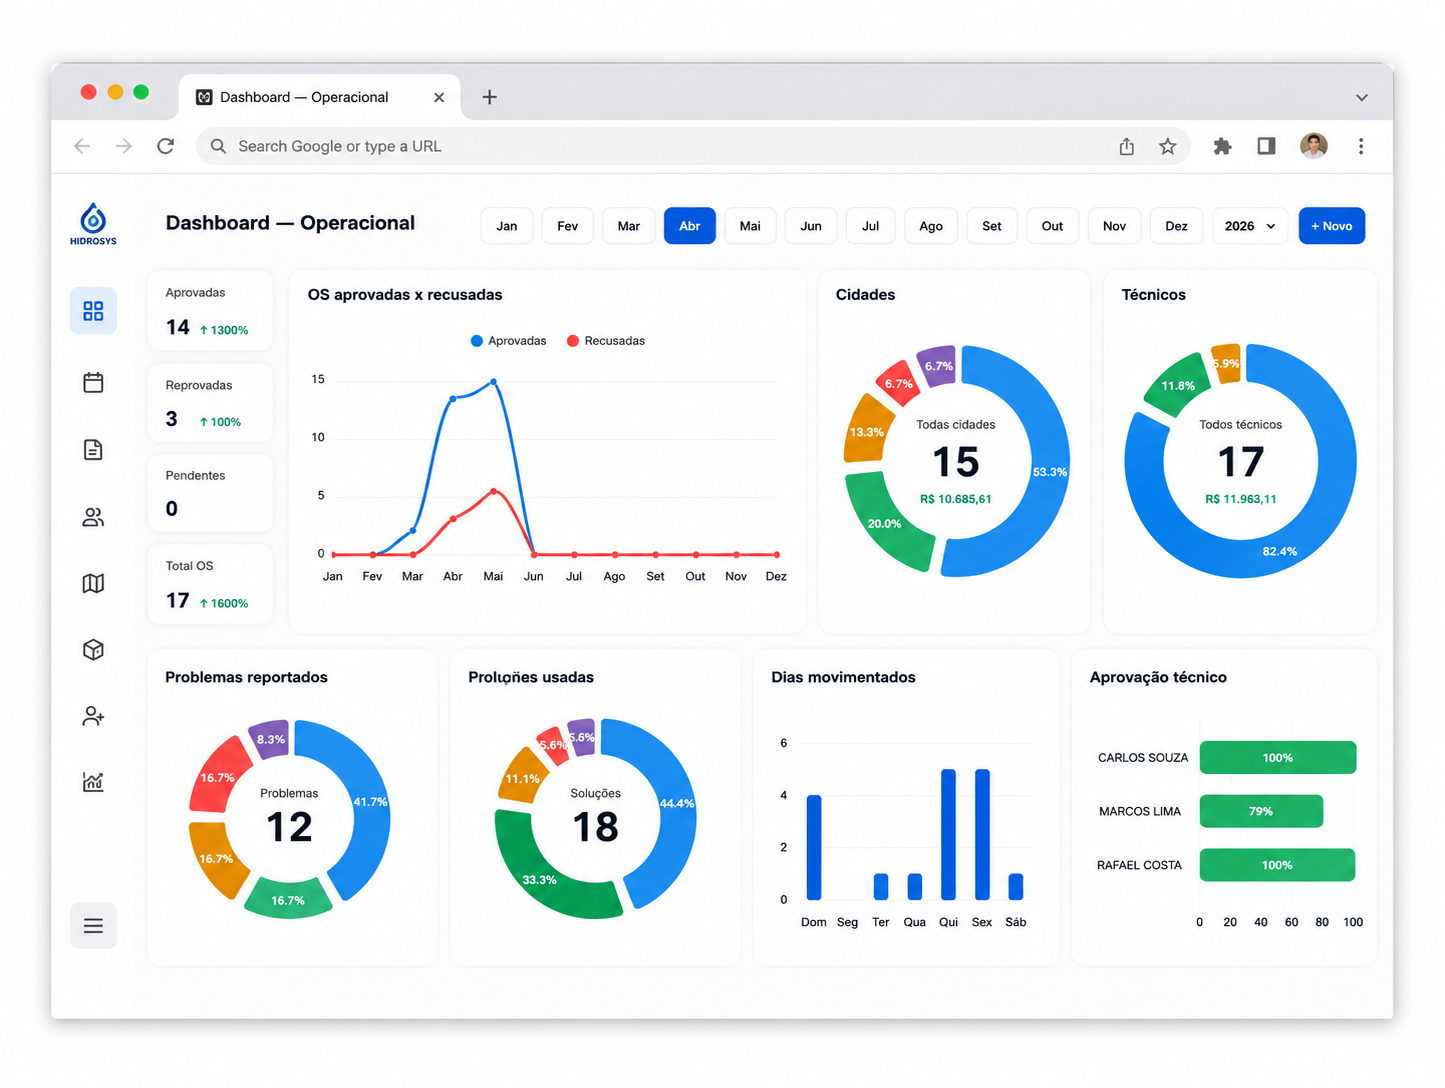Click the RAFAEL COSTA 100% progress bar
1445x1088 pixels.
[1277, 865]
